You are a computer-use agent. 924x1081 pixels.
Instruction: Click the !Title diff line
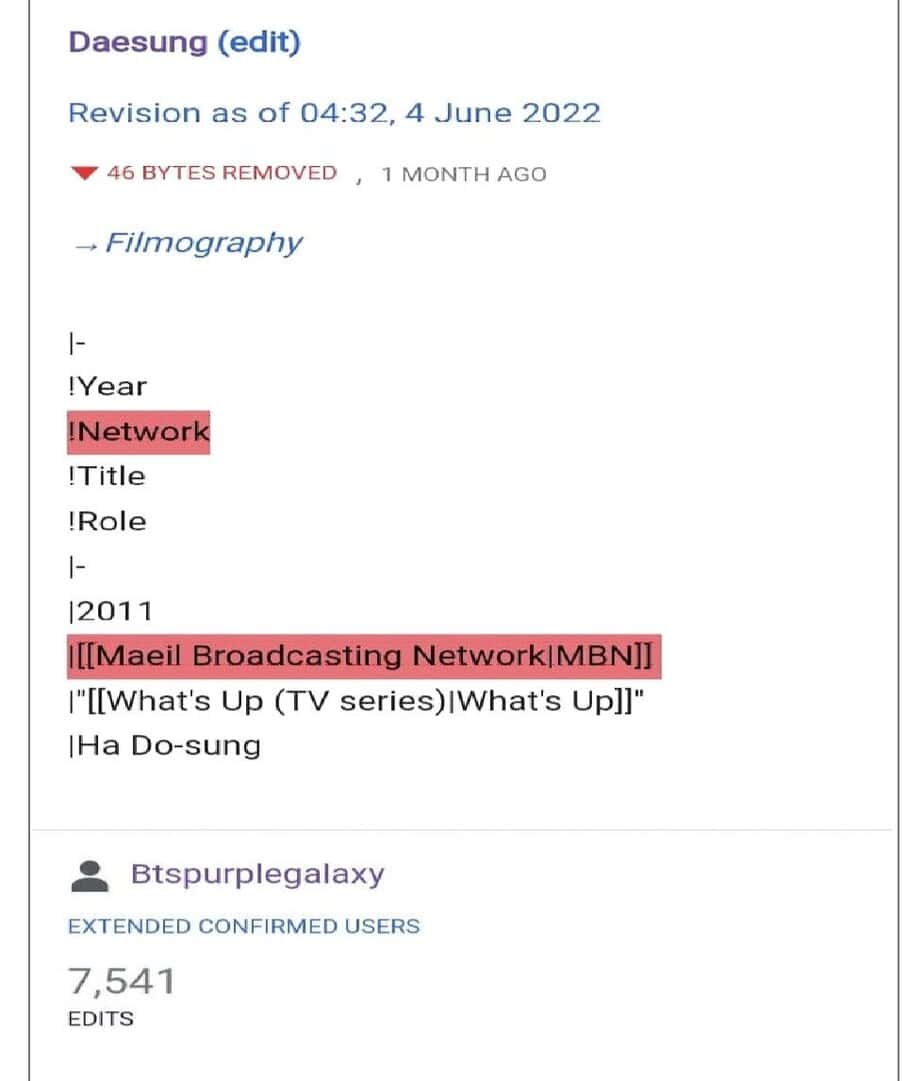click(106, 476)
